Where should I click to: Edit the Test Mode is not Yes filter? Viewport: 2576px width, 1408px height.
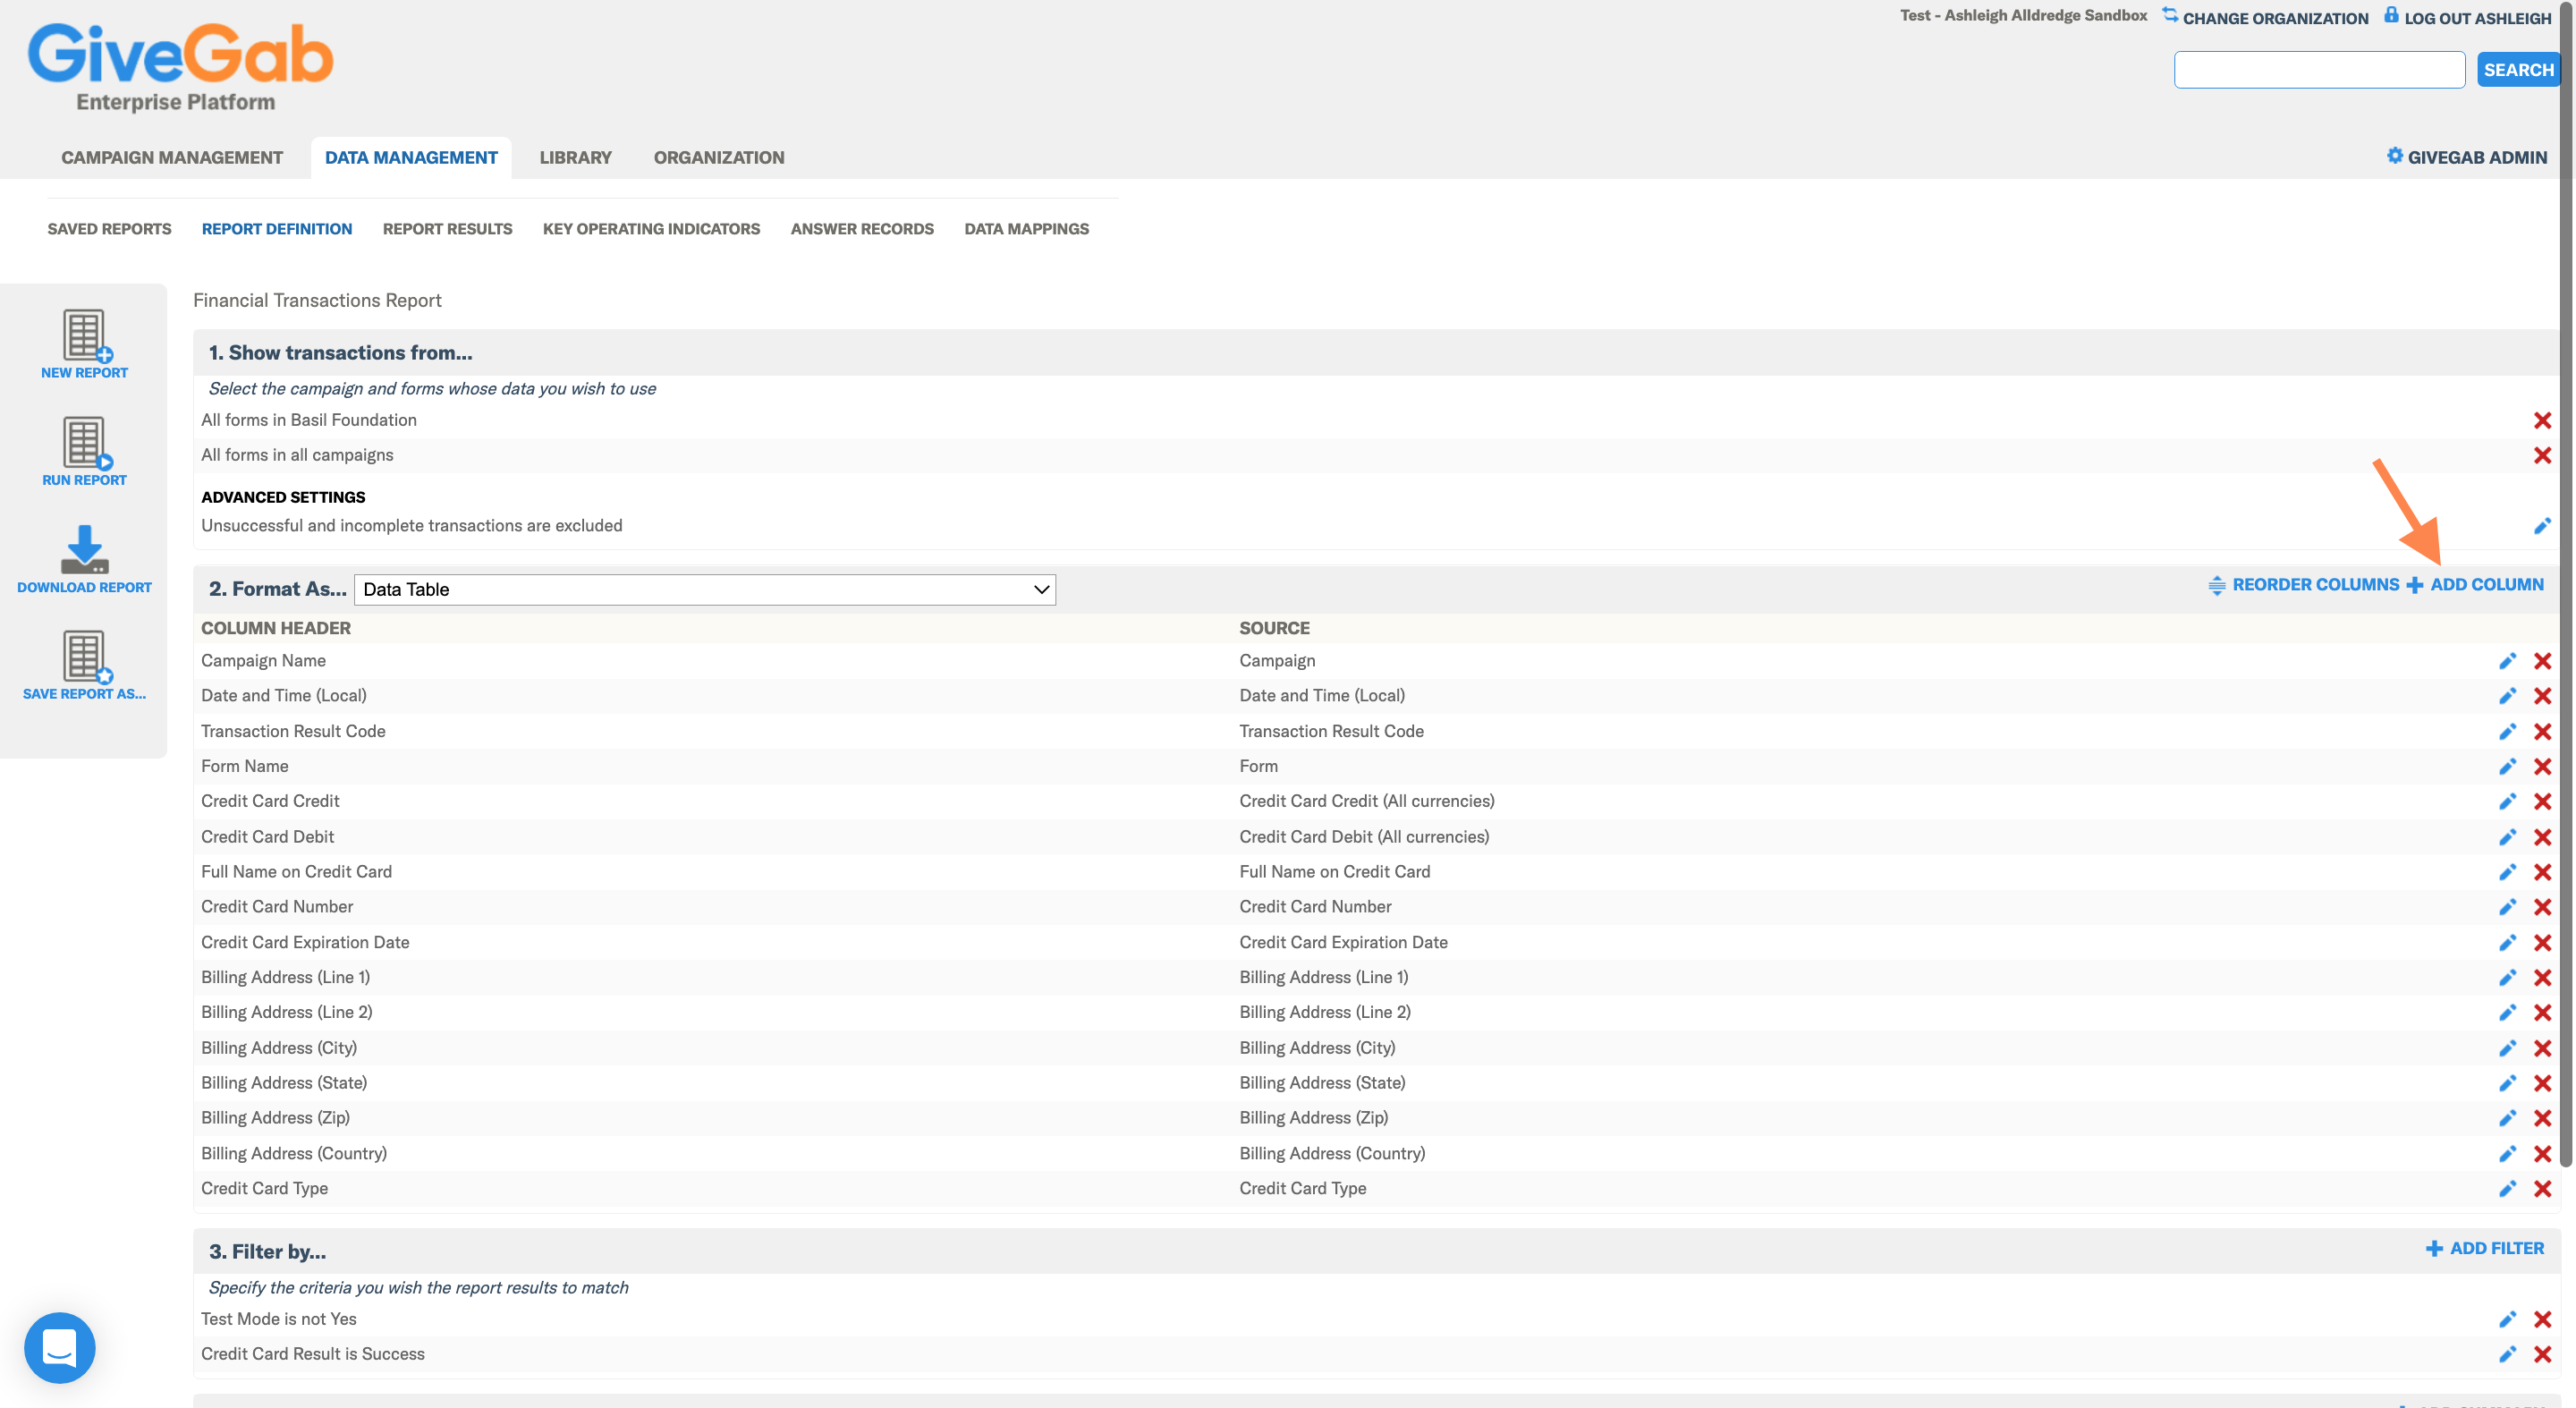(x=2507, y=1320)
